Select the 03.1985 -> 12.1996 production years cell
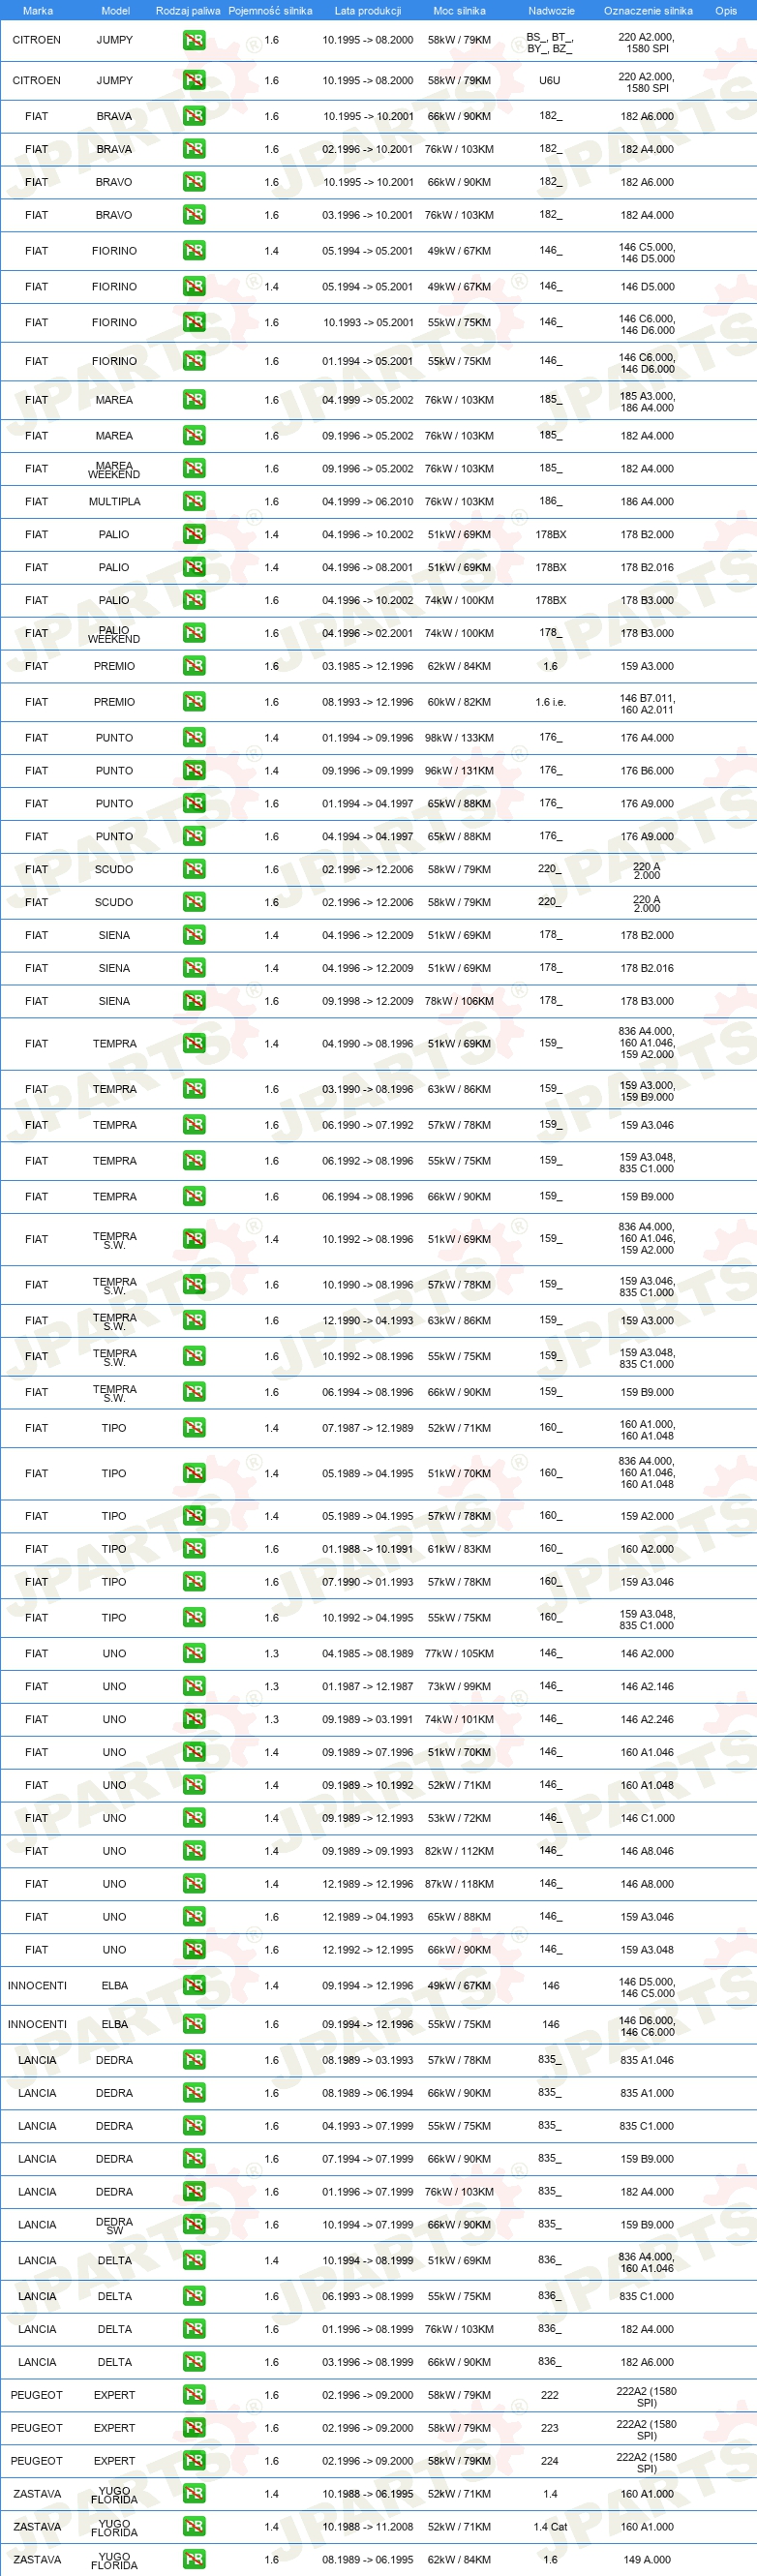Viewport: 757px width, 2576px height. [367, 666]
